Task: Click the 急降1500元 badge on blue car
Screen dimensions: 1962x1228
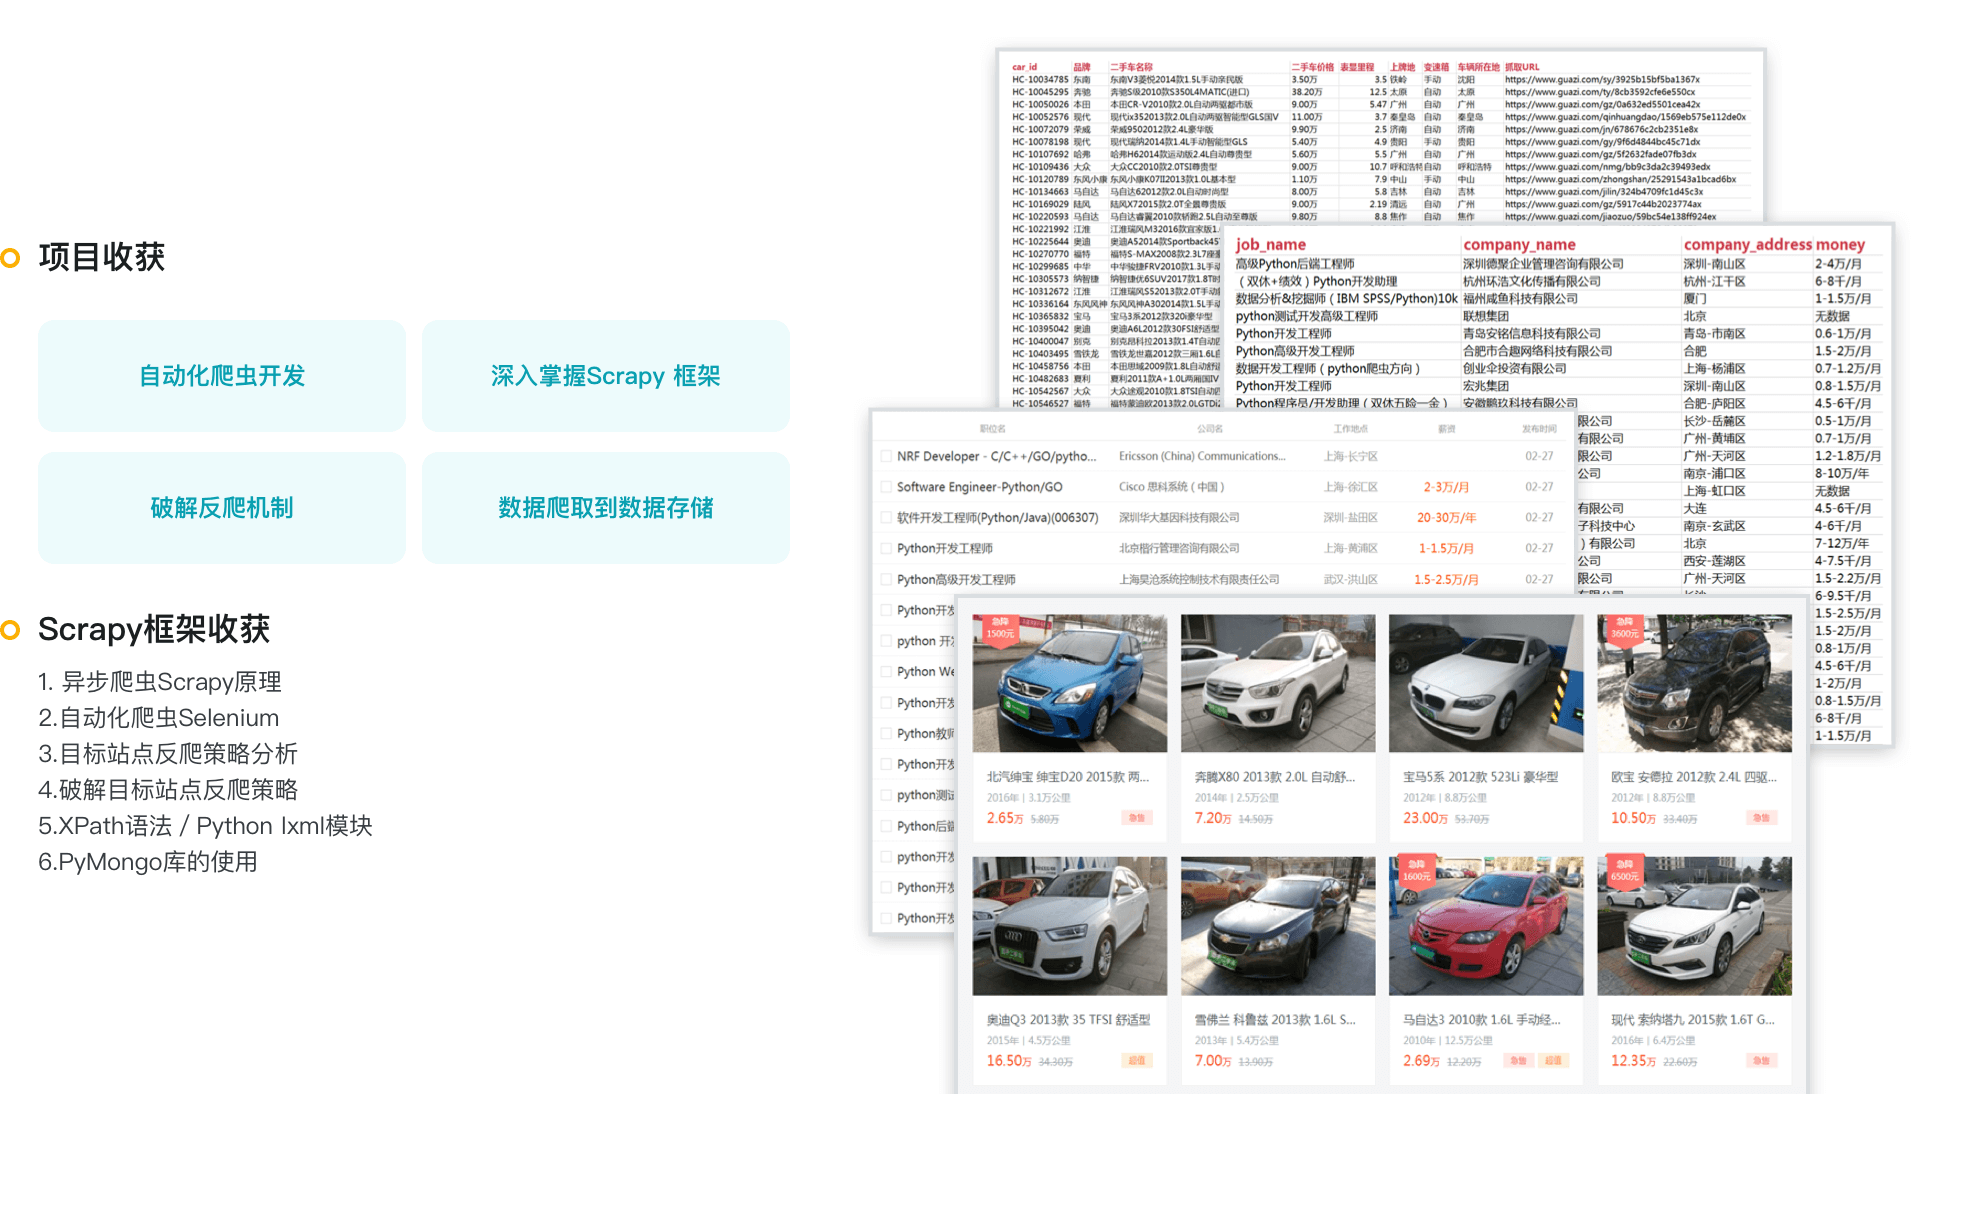Action: (1000, 628)
